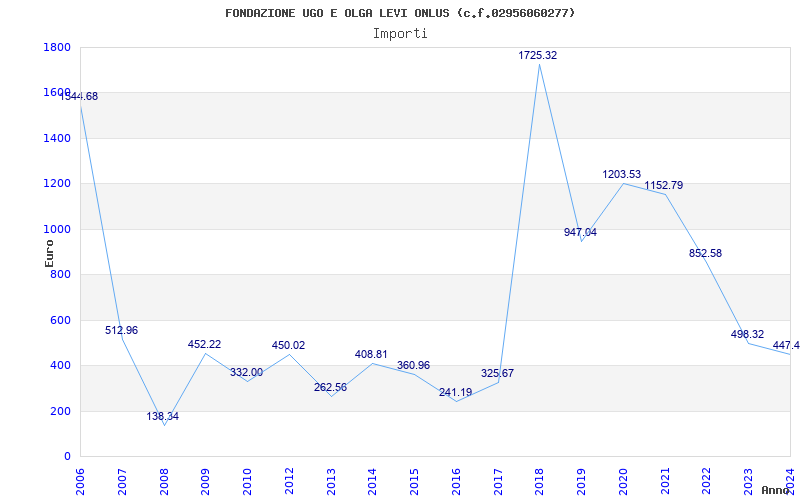Click the 2021 year label
Screen dimensions: 800x500
point(665,482)
